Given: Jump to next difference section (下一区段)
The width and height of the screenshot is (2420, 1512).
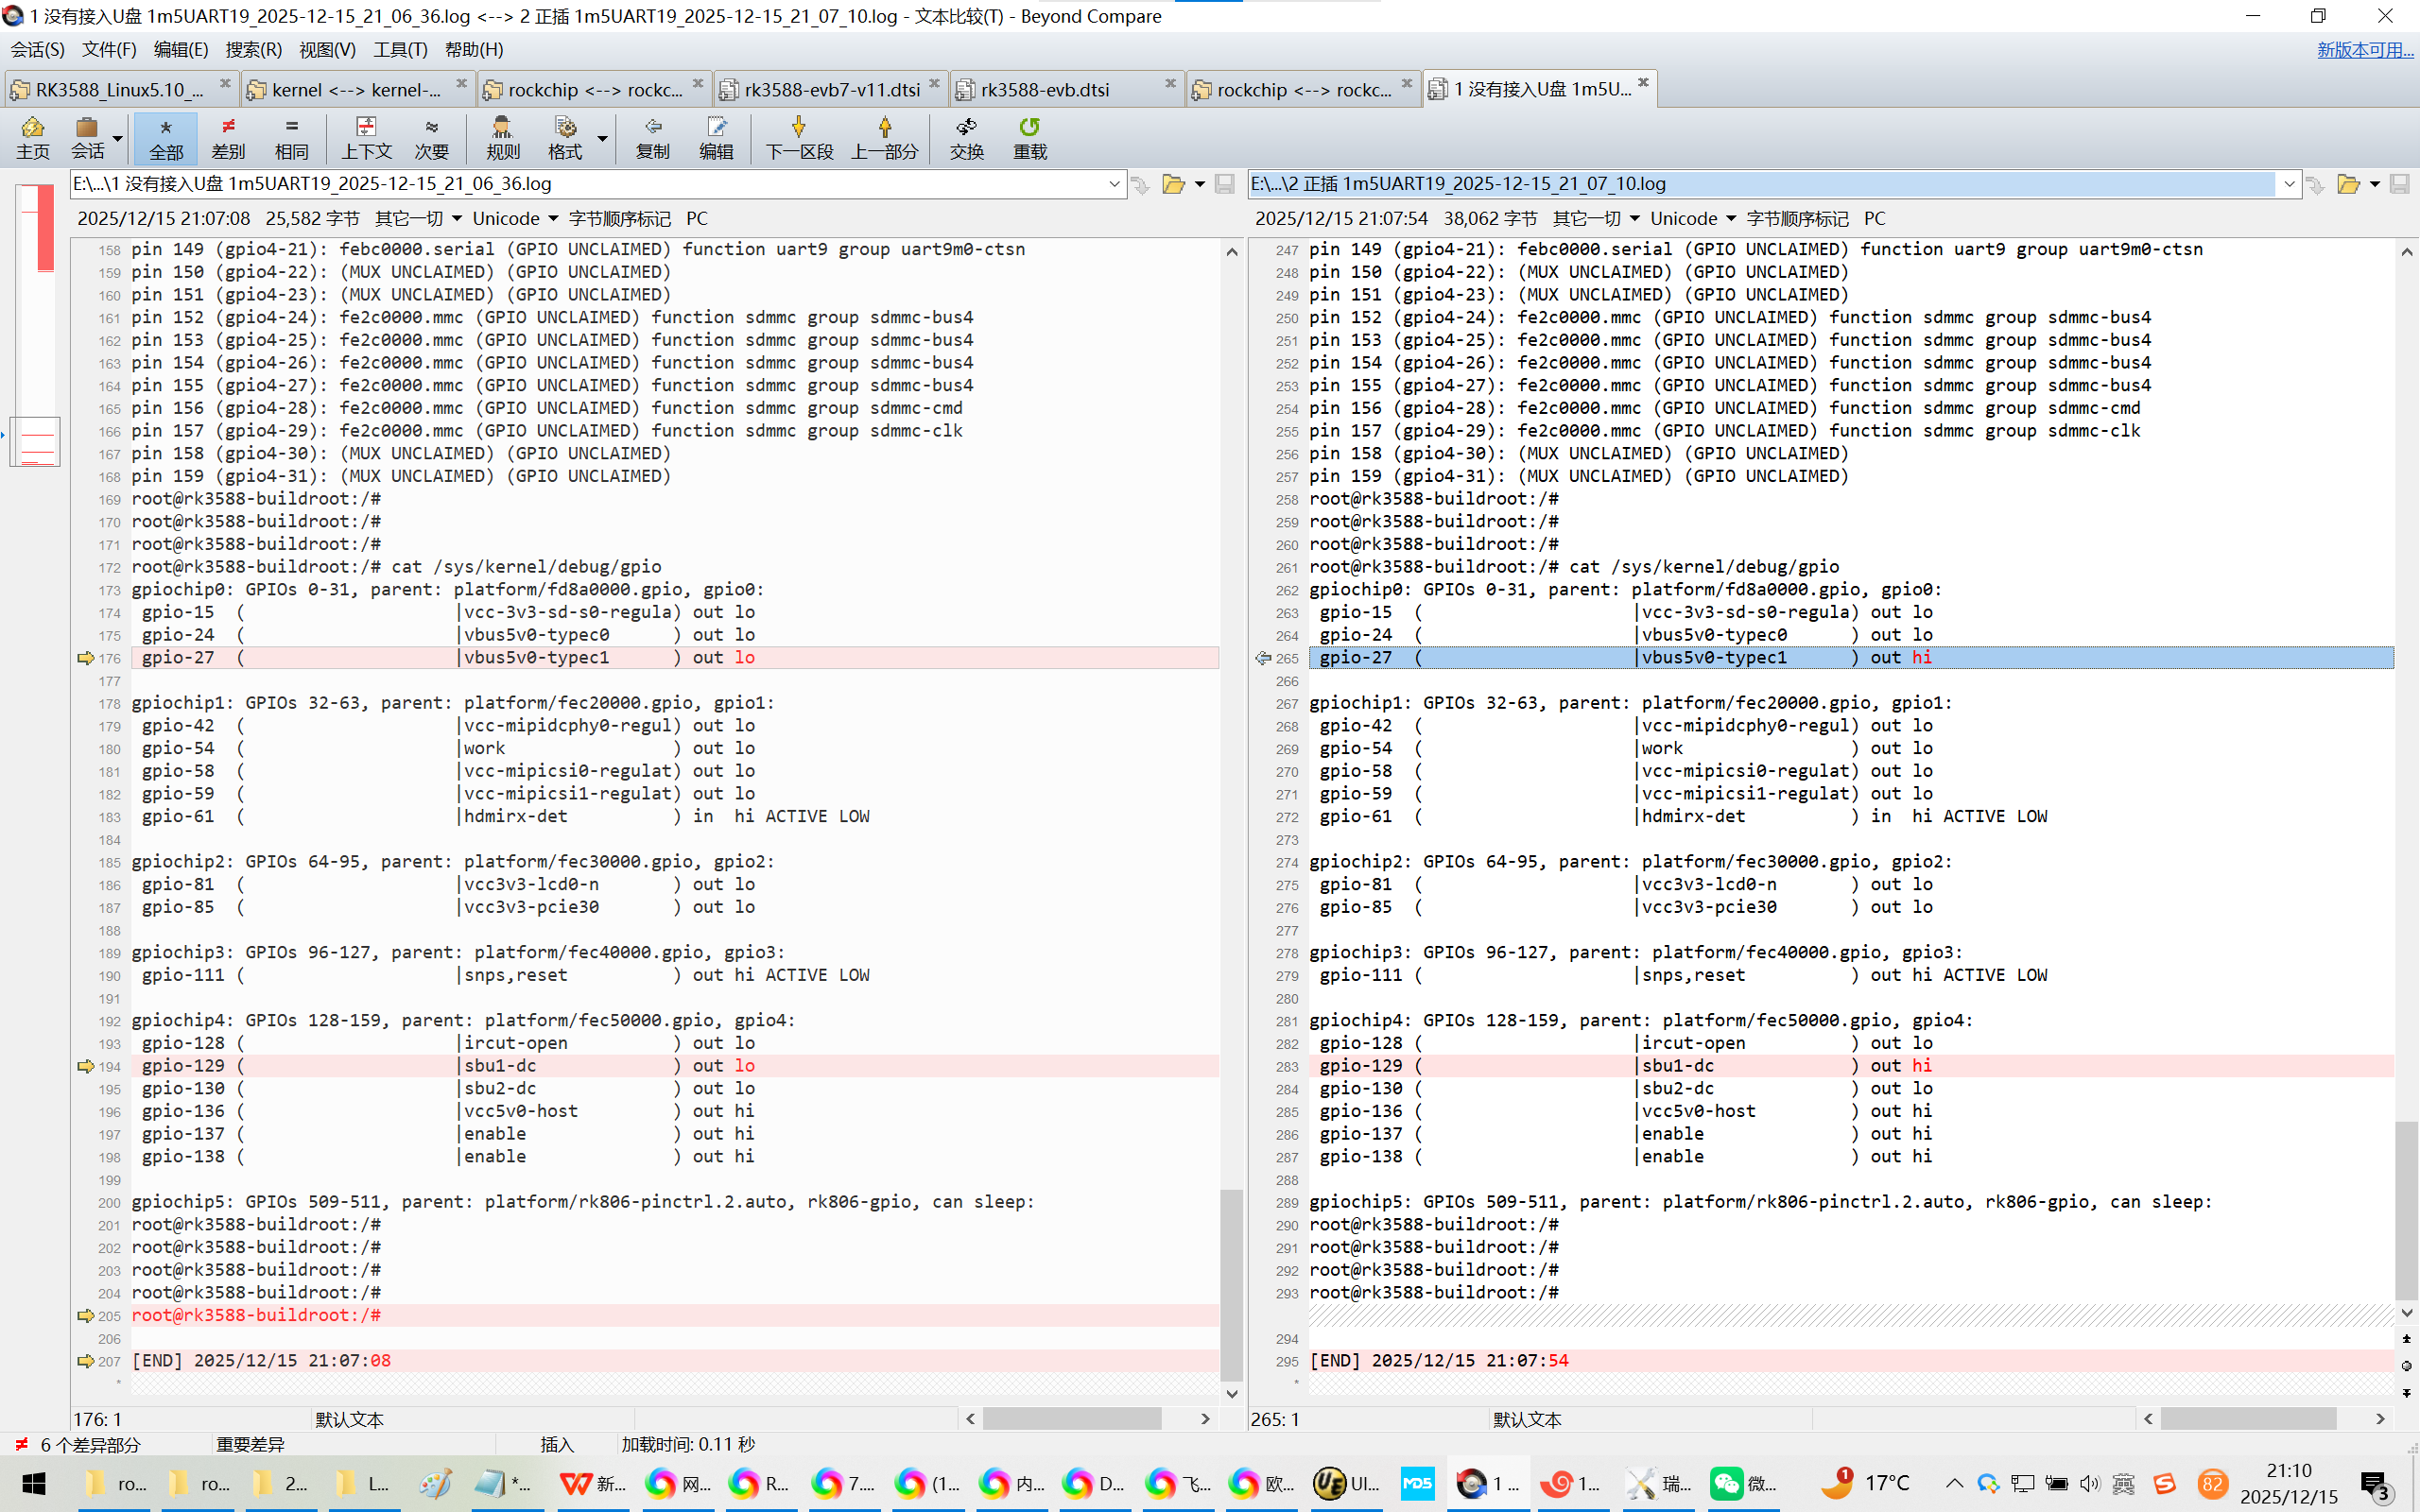Looking at the screenshot, I should tap(798, 137).
